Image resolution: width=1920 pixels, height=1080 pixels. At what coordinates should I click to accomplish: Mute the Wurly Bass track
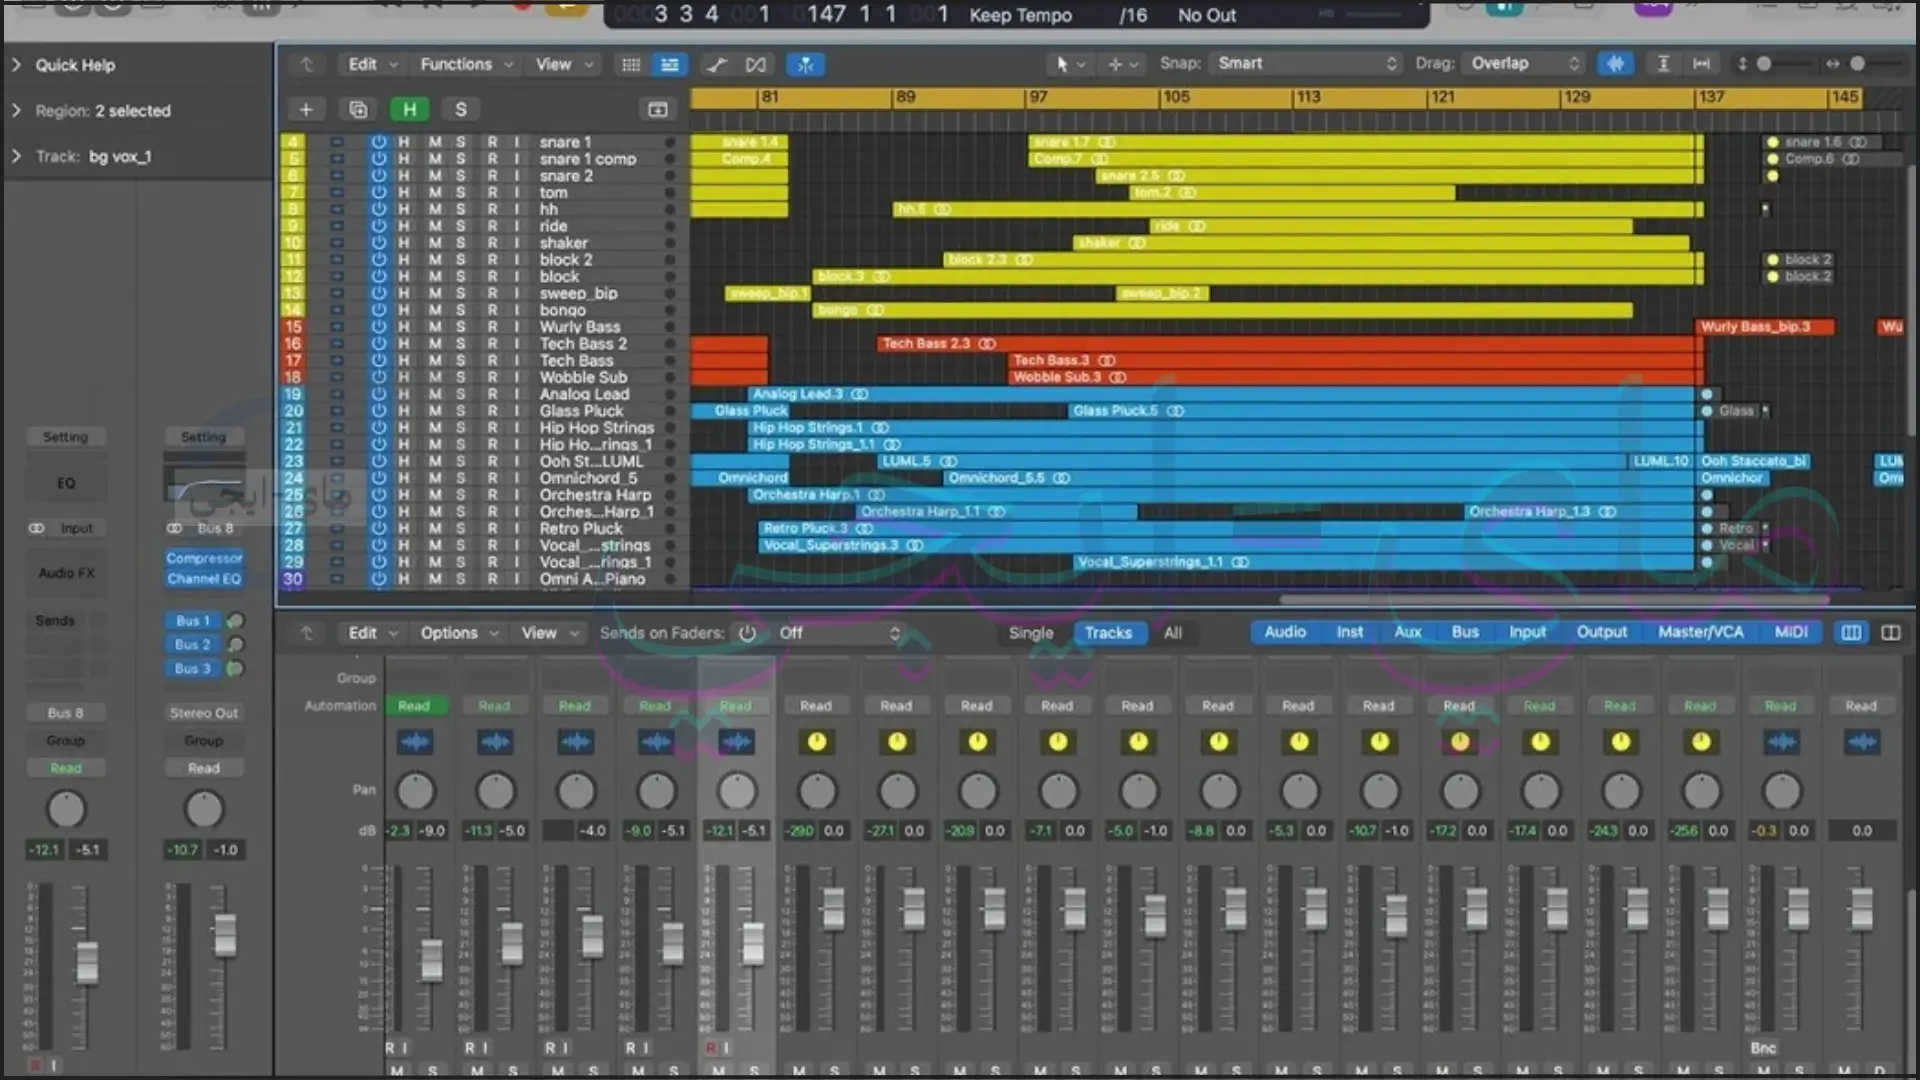coord(435,327)
